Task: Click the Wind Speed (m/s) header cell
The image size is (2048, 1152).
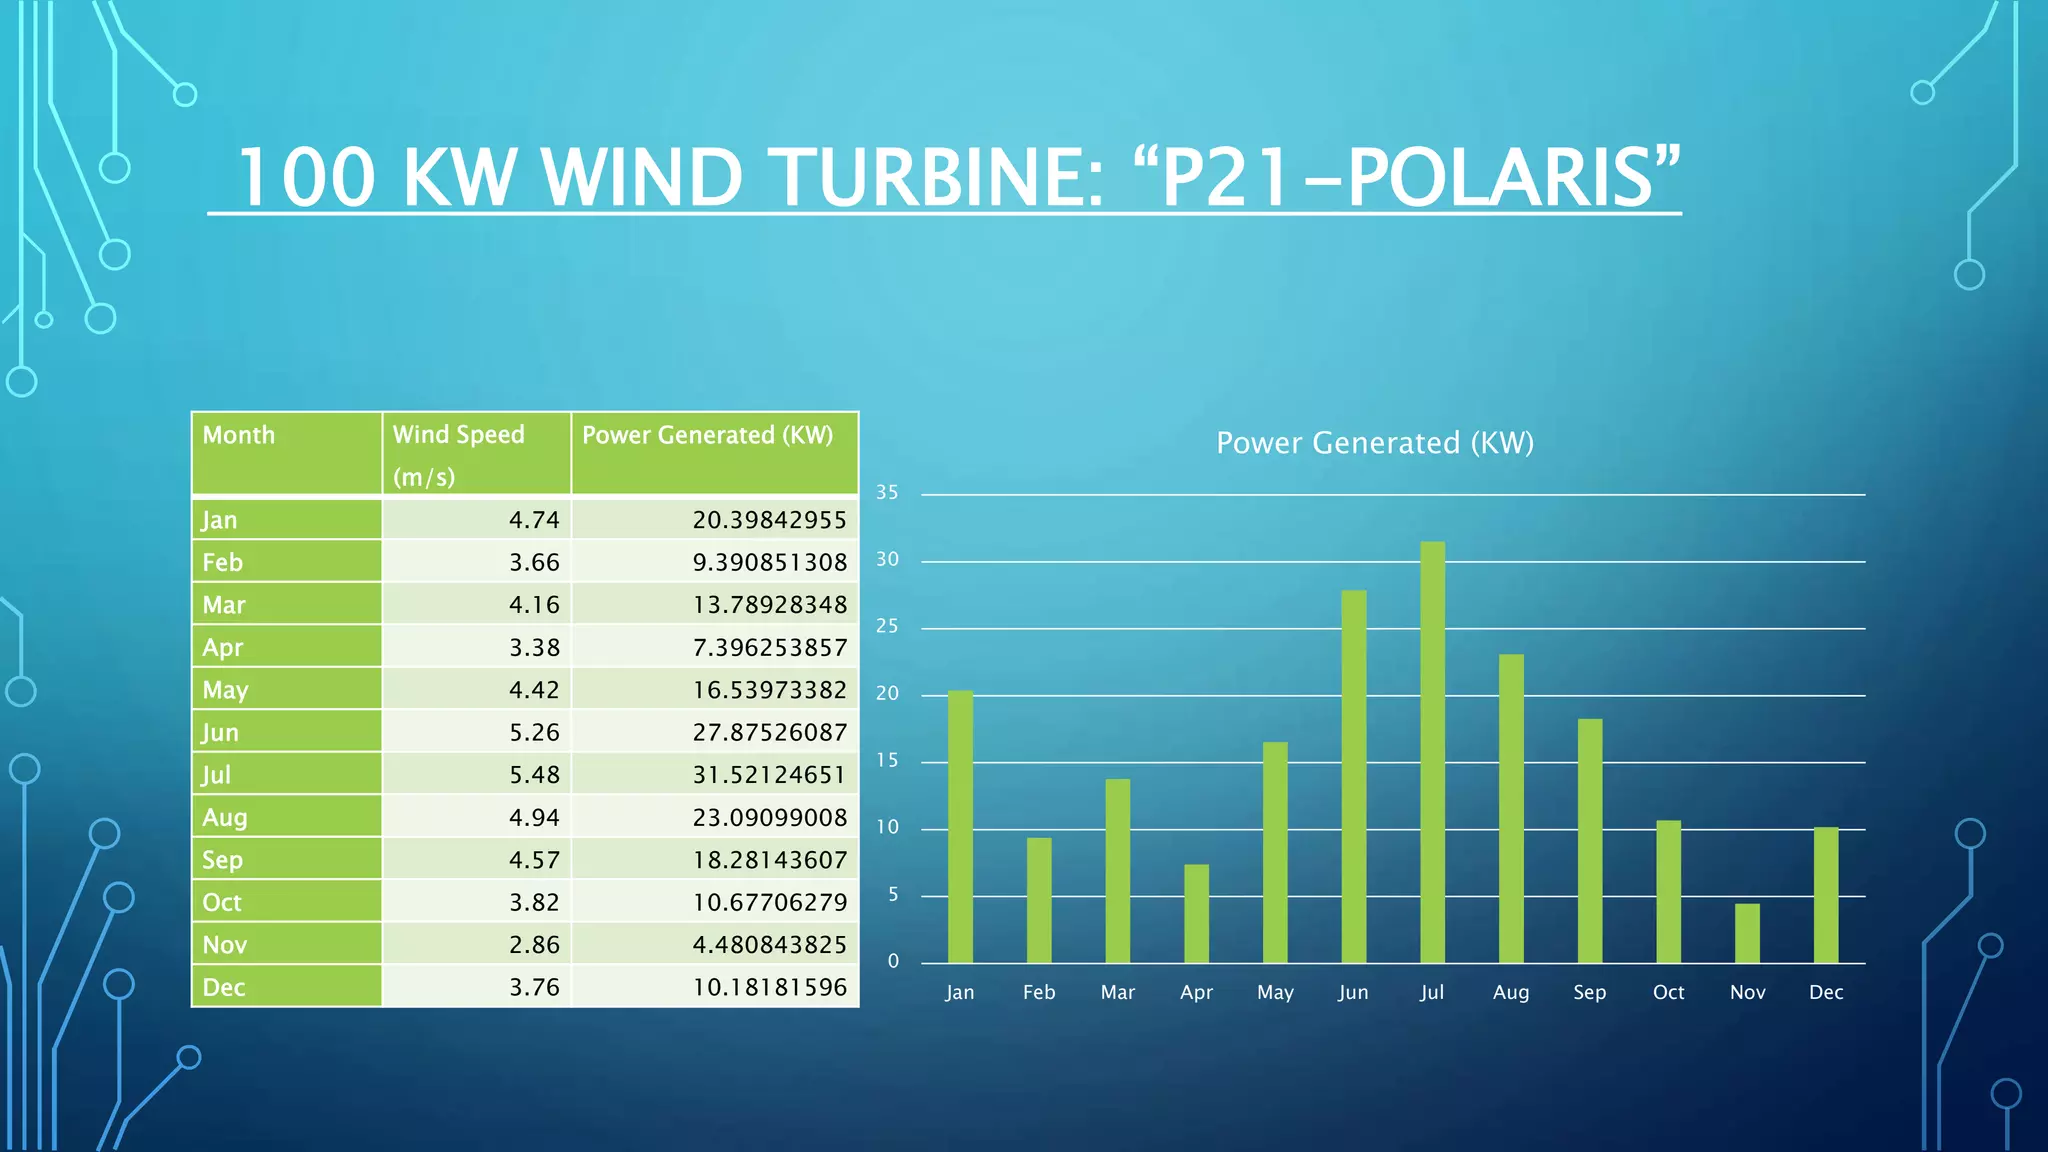Action: (476, 454)
